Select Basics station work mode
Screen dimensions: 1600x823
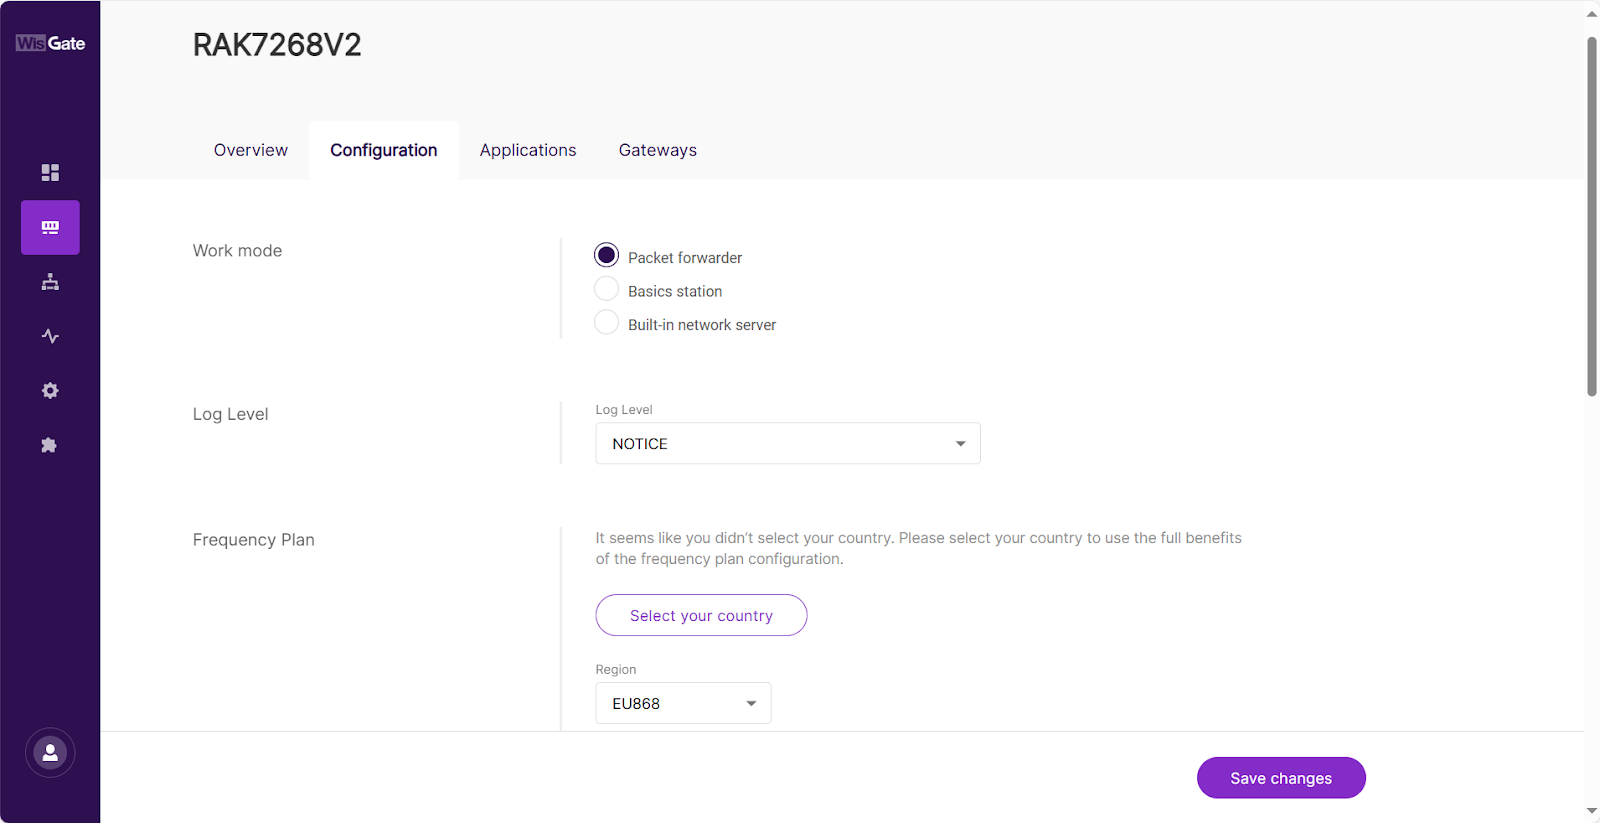pos(606,290)
